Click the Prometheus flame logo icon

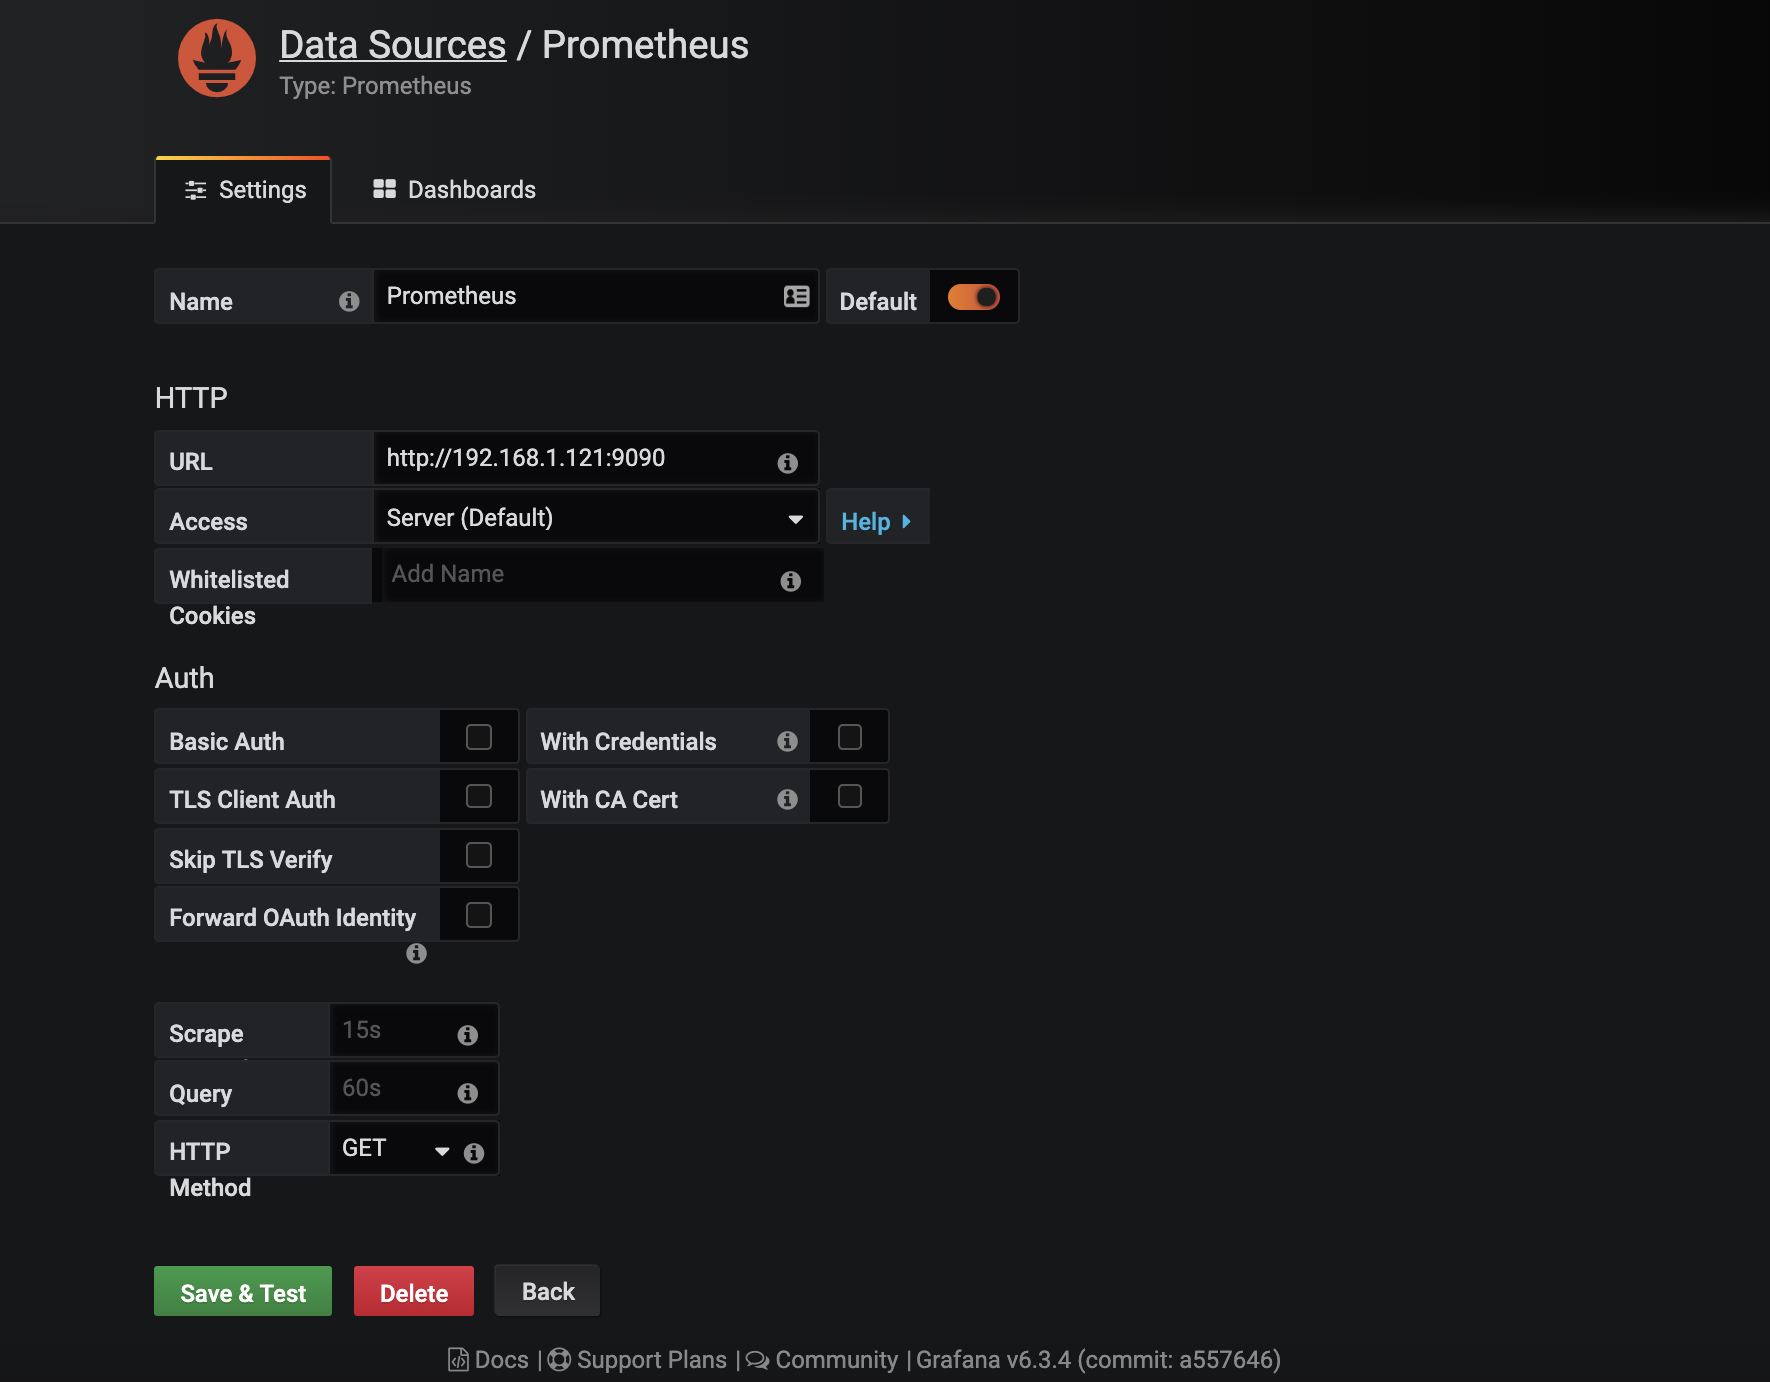[217, 58]
